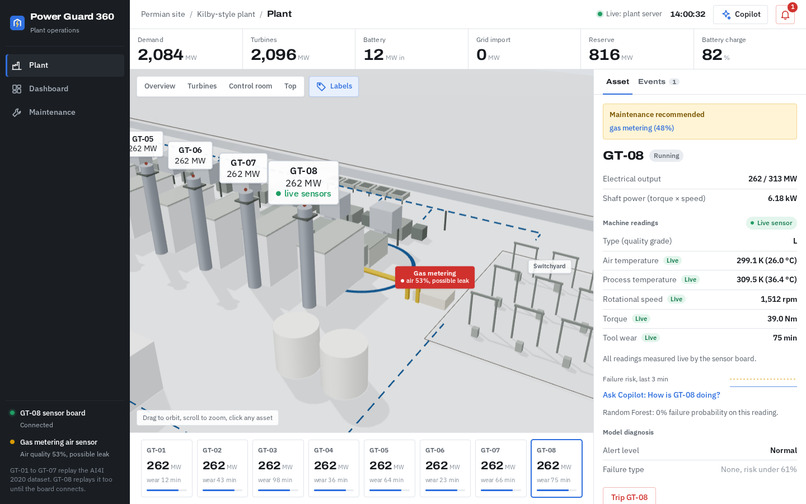
Task: Go to Kilby-style plant breadcrumb
Action: coord(226,14)
